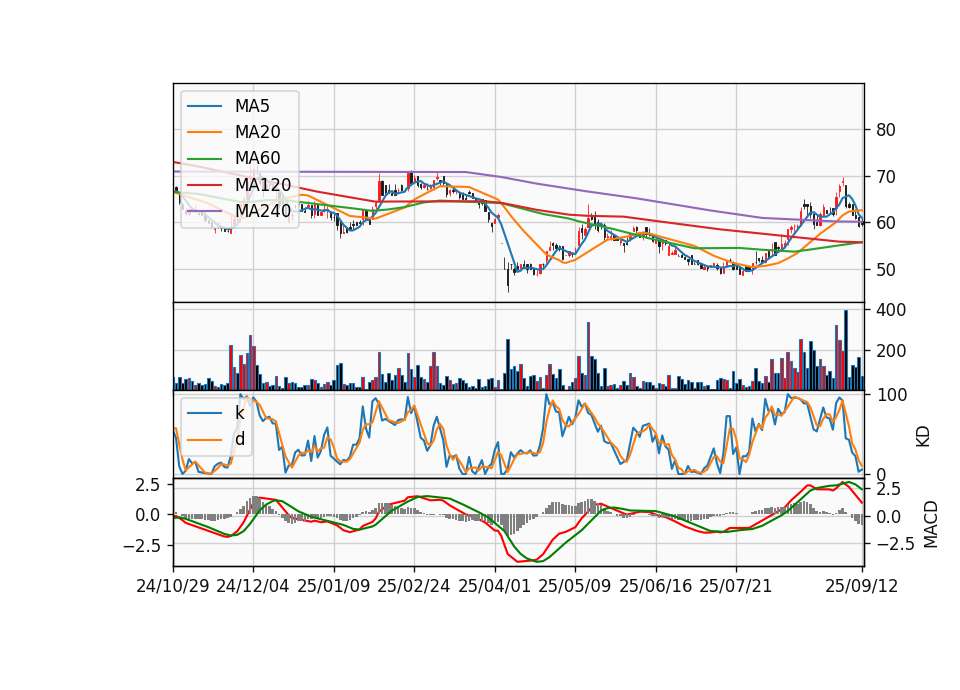The image size is (960, 690).
Task: Click the MA5 legend label
Action: 252,106
